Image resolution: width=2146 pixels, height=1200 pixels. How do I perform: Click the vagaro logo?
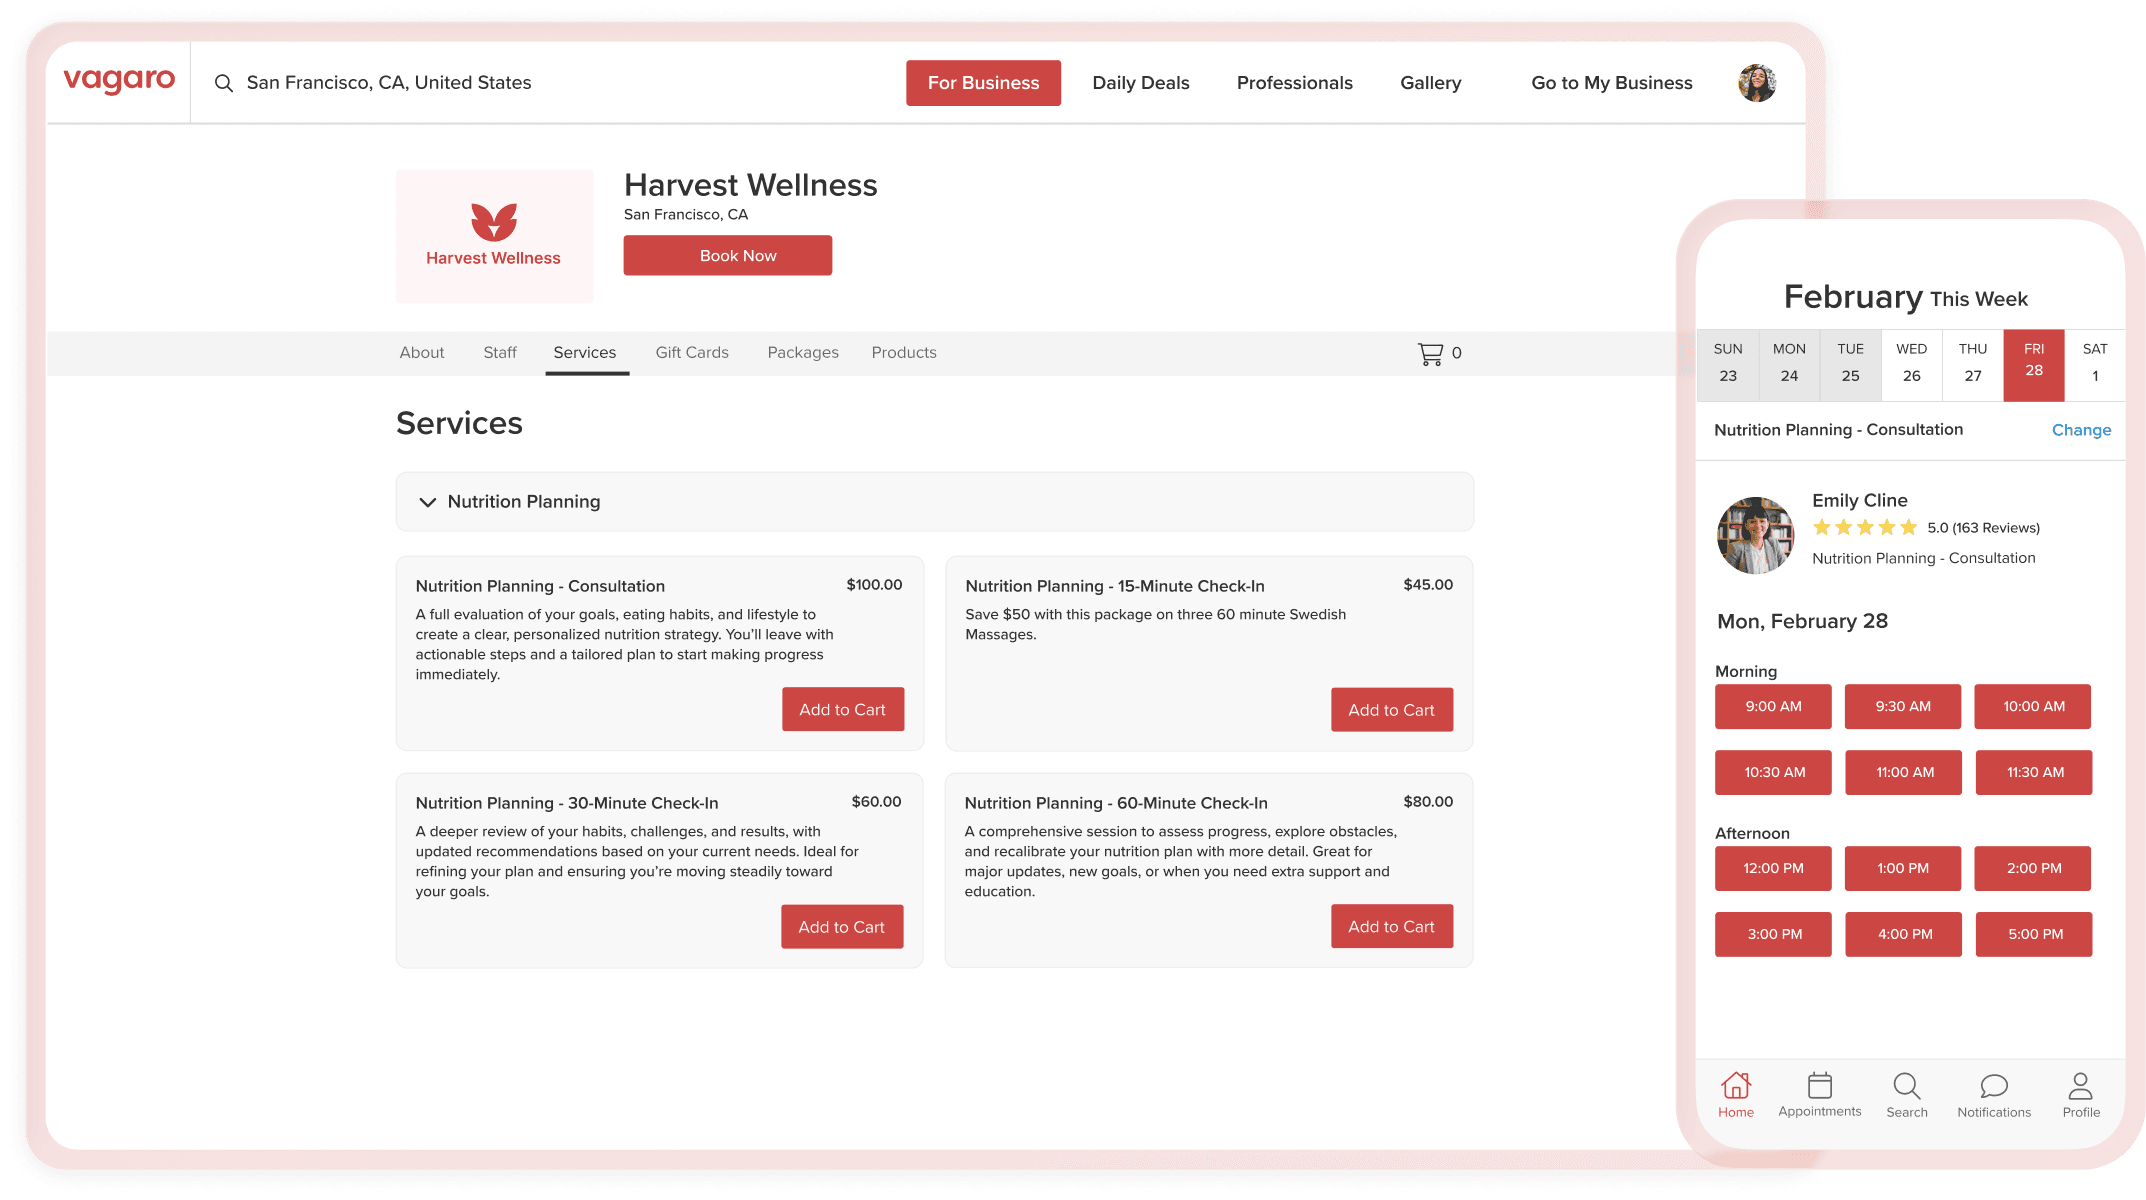(x=119, y=81)
